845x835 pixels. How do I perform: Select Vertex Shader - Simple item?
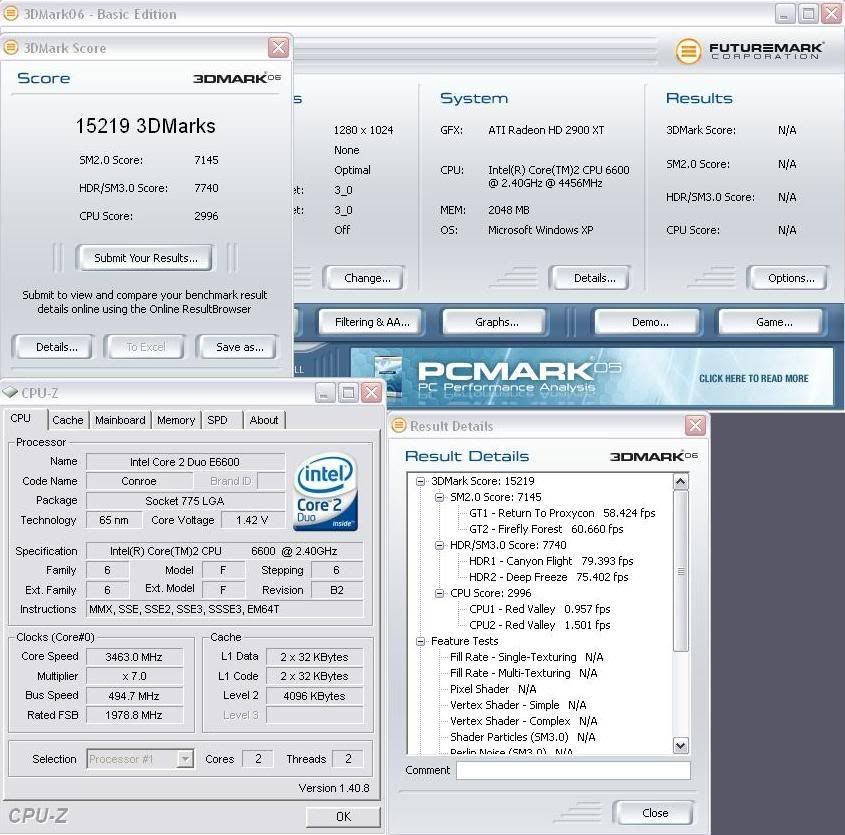tap(518, 705)
